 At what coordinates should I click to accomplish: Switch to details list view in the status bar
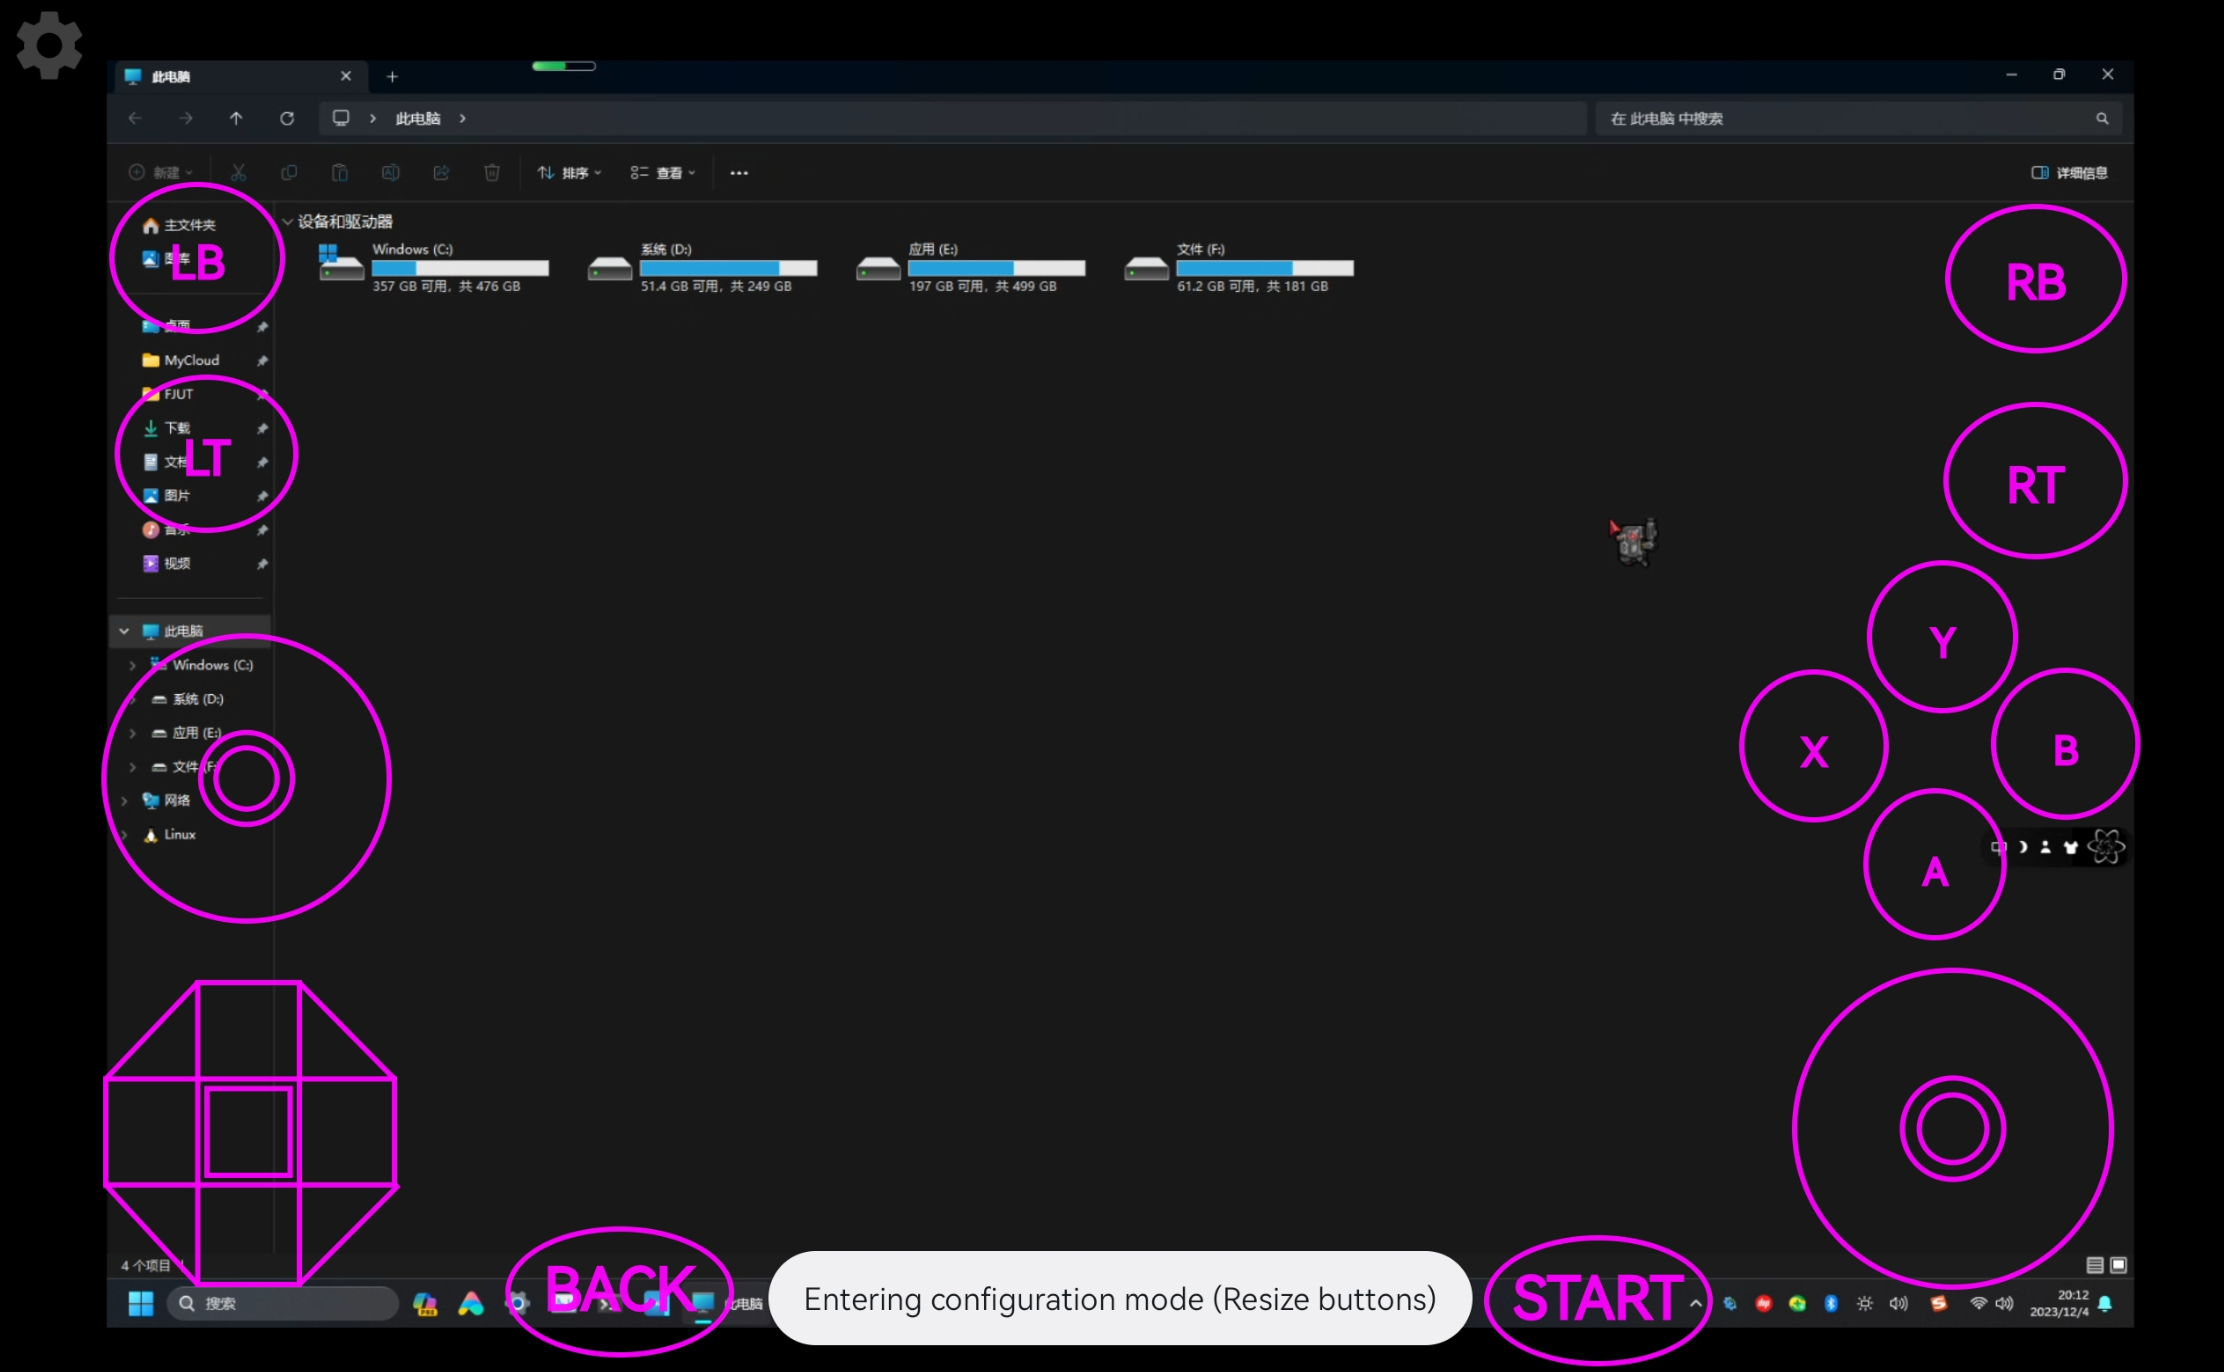coord(2094,1265)
